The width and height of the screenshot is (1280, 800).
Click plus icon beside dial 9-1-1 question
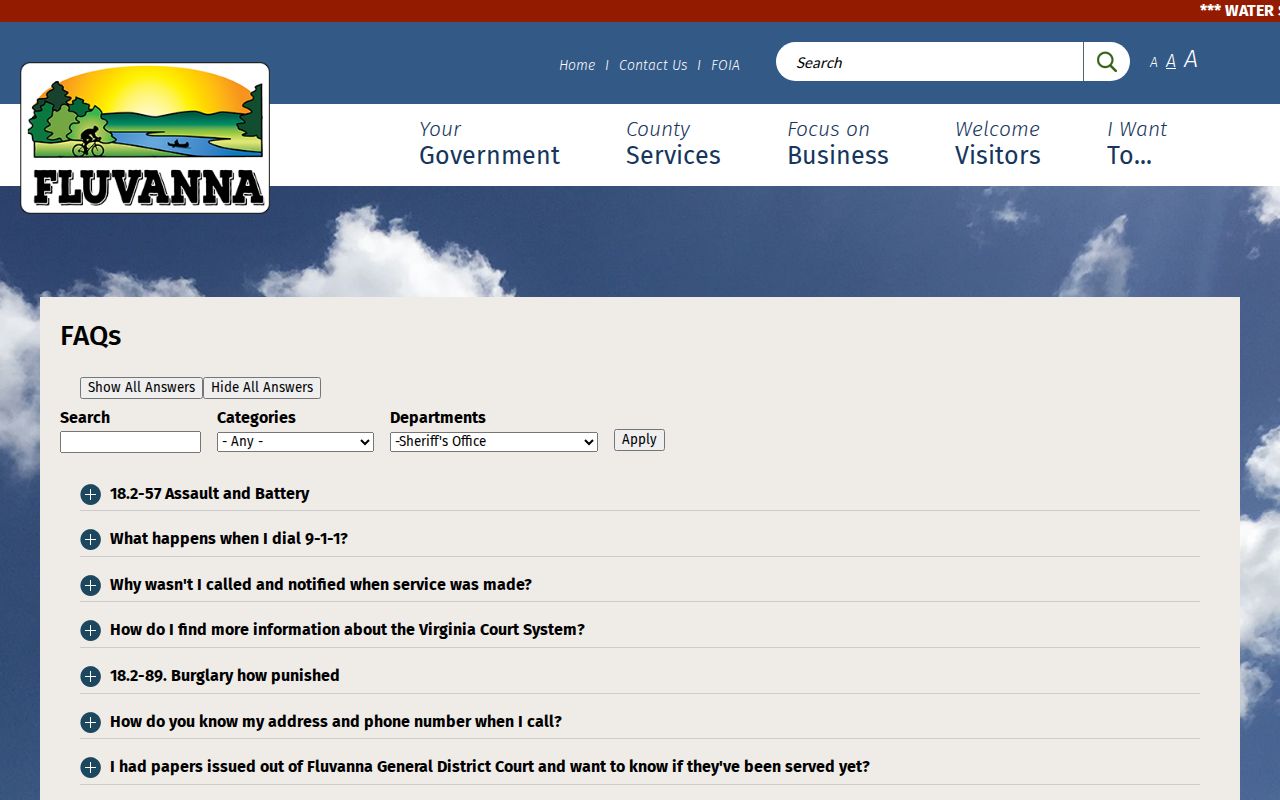click(90, 539)
